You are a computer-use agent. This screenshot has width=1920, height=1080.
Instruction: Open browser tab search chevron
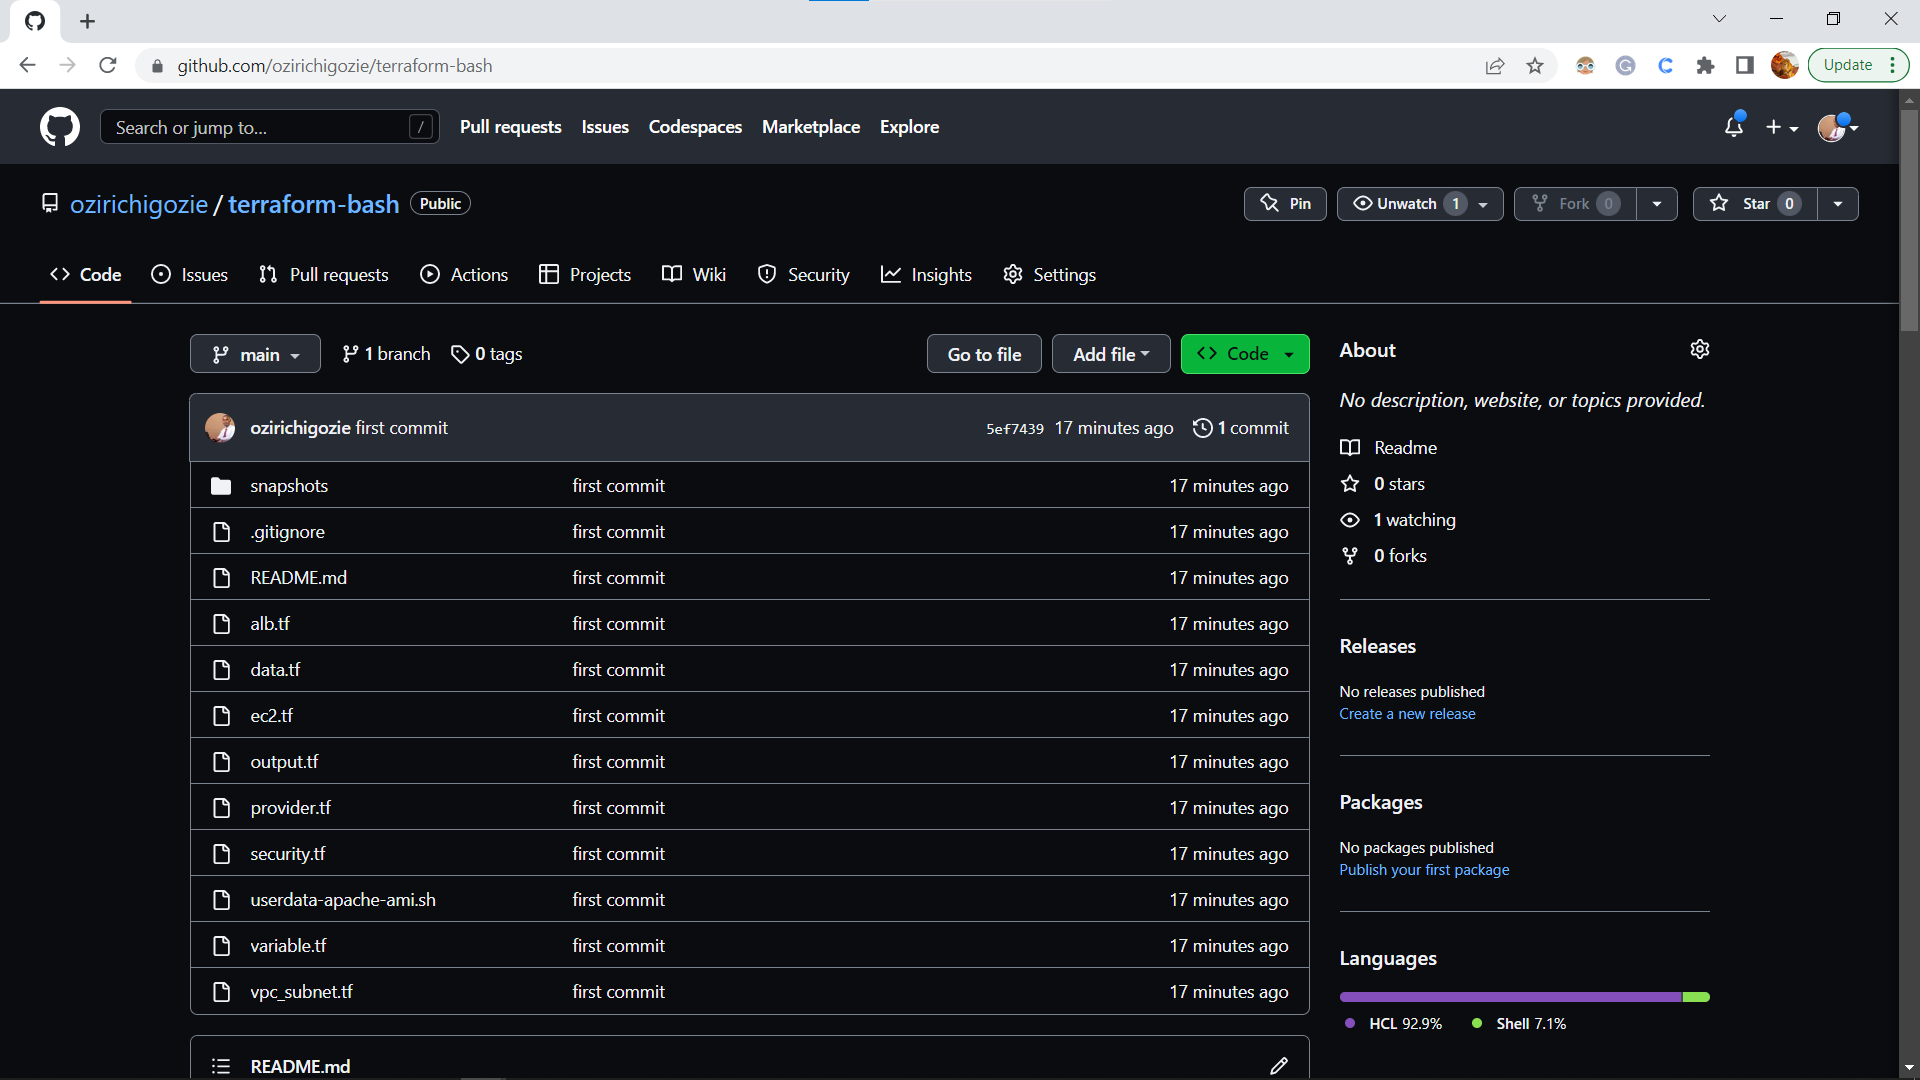1719,19
